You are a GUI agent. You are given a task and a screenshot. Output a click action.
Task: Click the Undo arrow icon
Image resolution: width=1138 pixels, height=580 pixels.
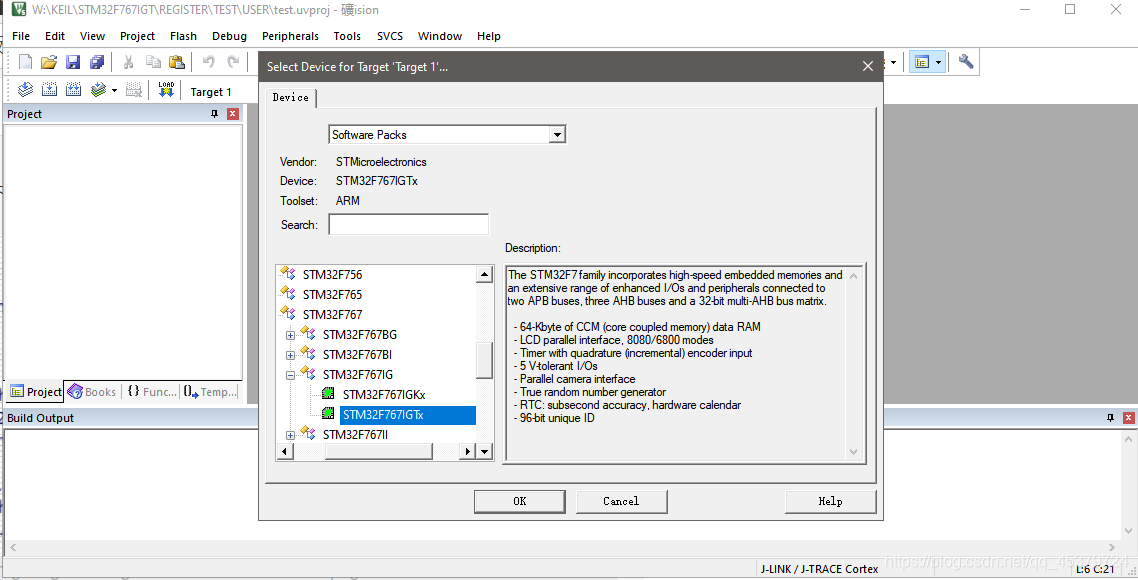(208, 62)
